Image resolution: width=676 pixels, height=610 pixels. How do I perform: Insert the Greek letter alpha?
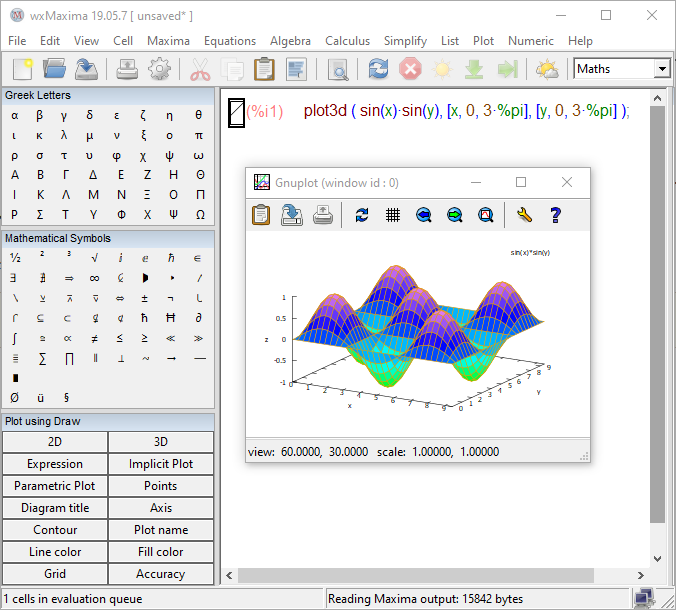point(14,116)
